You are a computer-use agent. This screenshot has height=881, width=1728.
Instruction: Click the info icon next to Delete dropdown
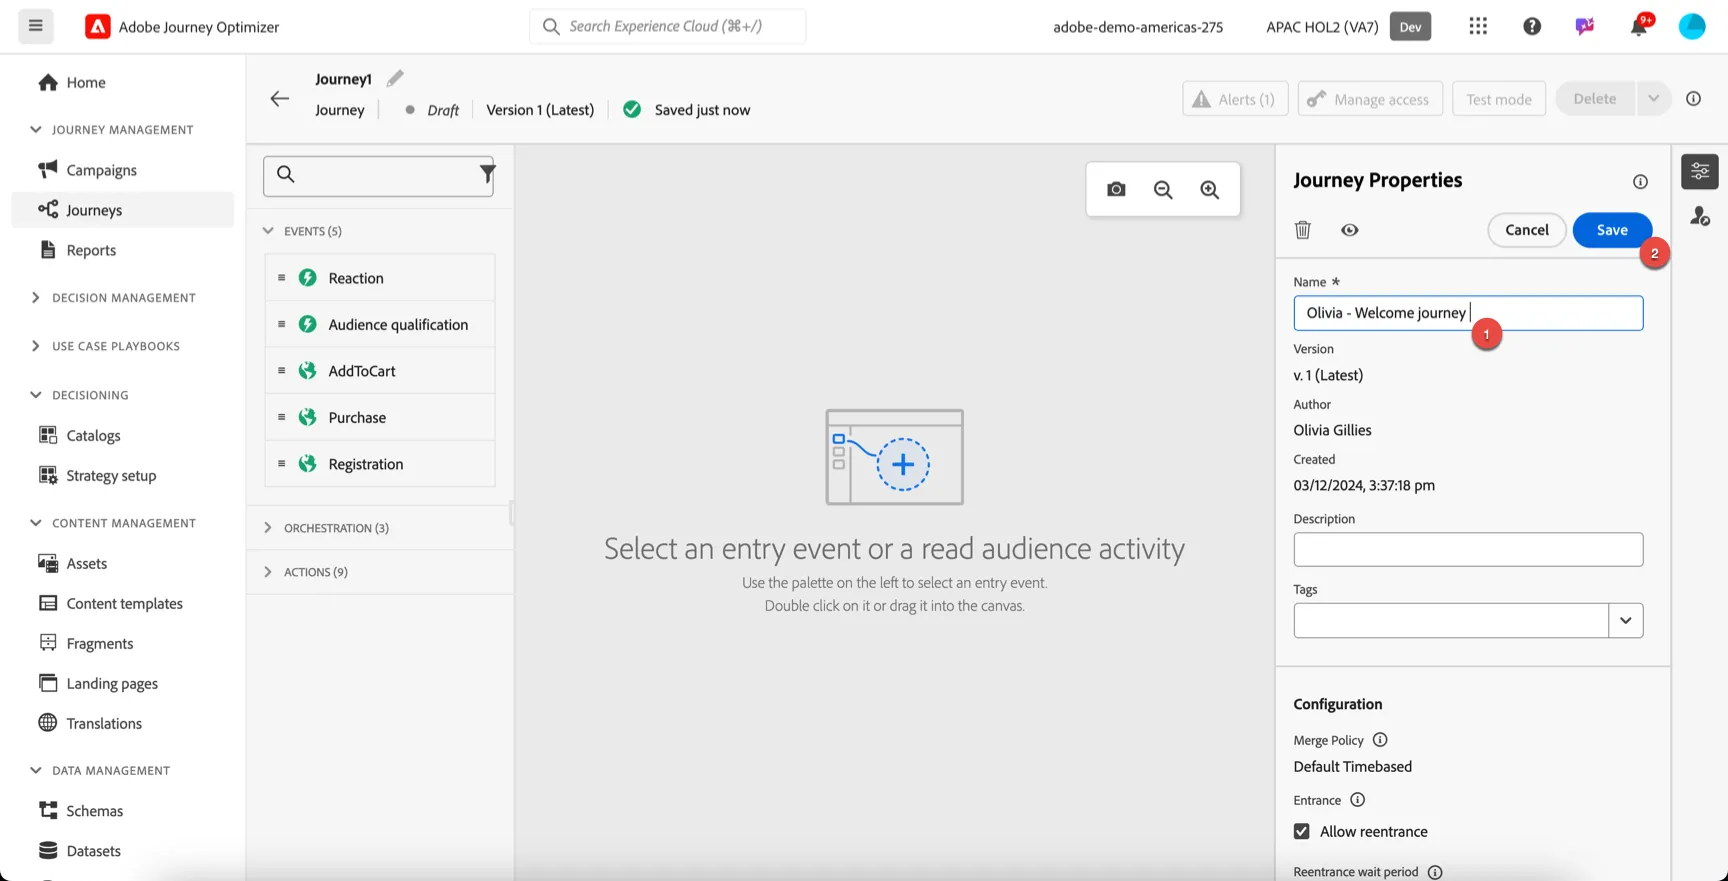pyautogui.click(x=1693, y=98)
